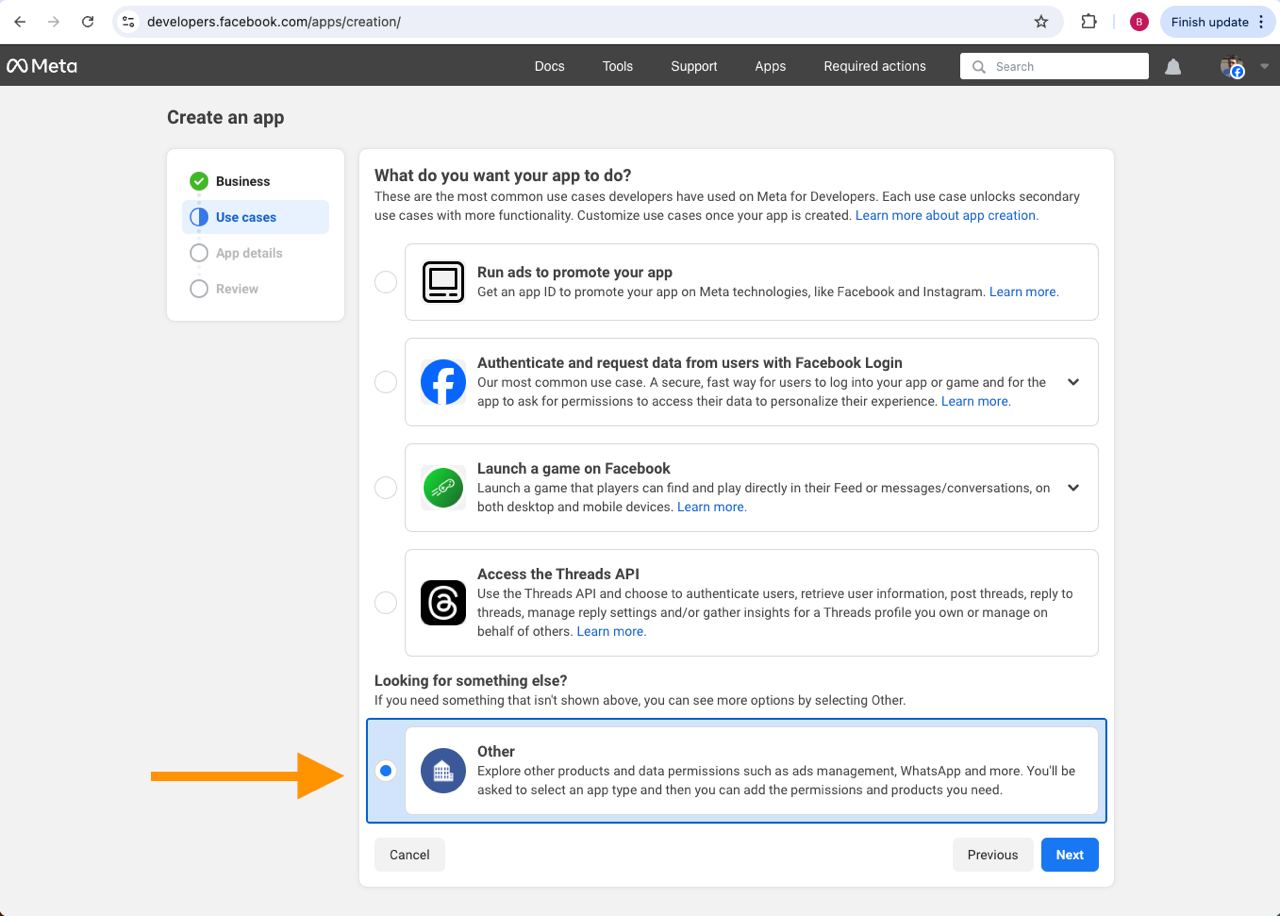
Task: Open Learn more about app creation link
Action: click(x=946, y=215)
